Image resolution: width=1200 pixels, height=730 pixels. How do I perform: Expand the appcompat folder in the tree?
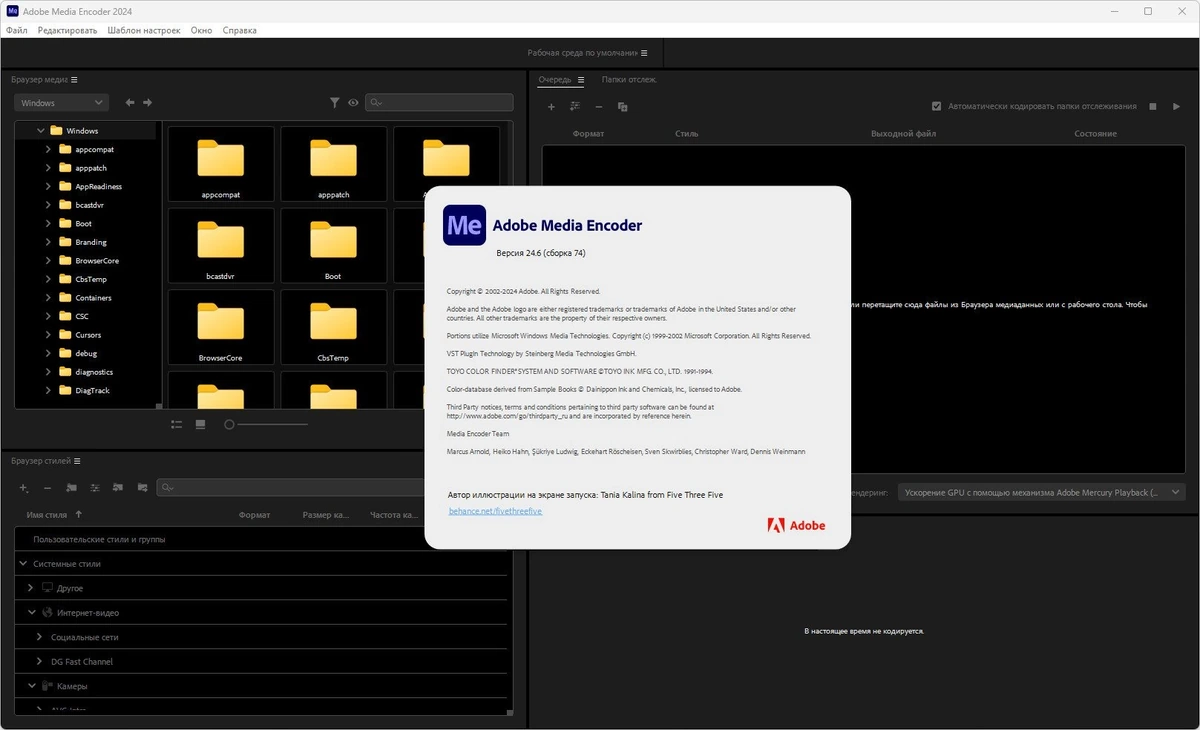(48, 149)
